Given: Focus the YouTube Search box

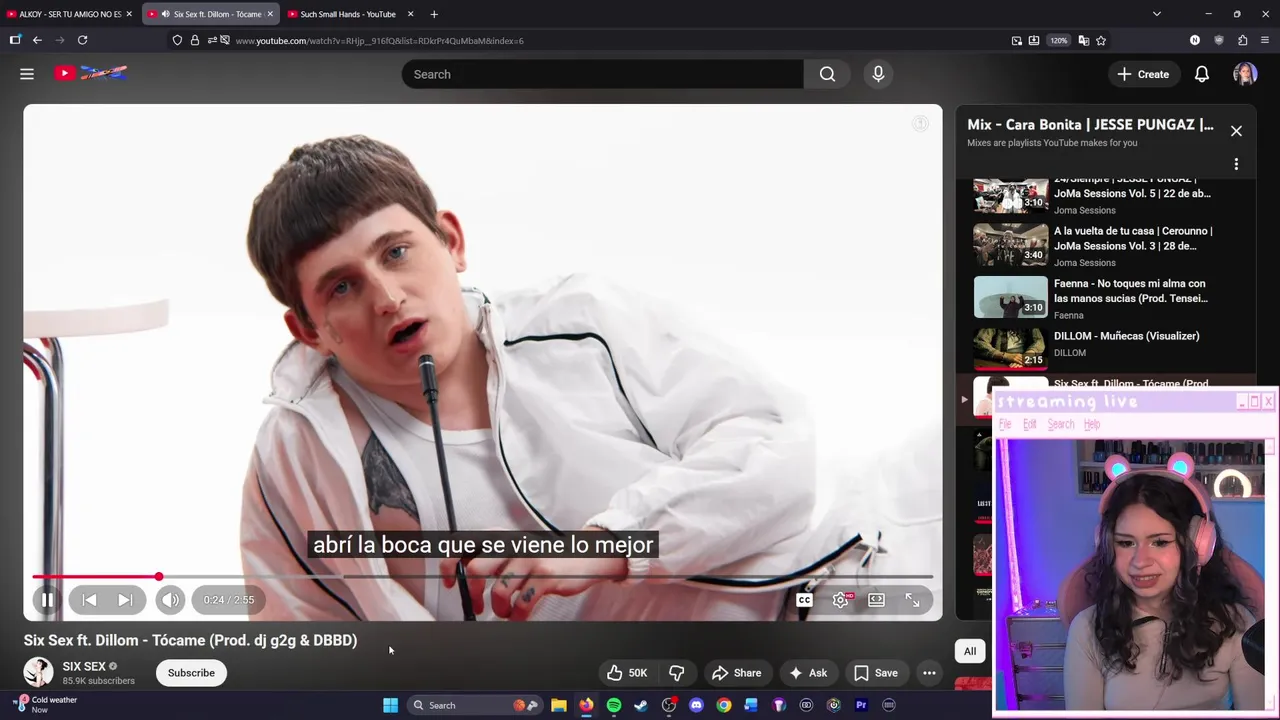Looking at the screenshot, I should (x=602, y=74).
